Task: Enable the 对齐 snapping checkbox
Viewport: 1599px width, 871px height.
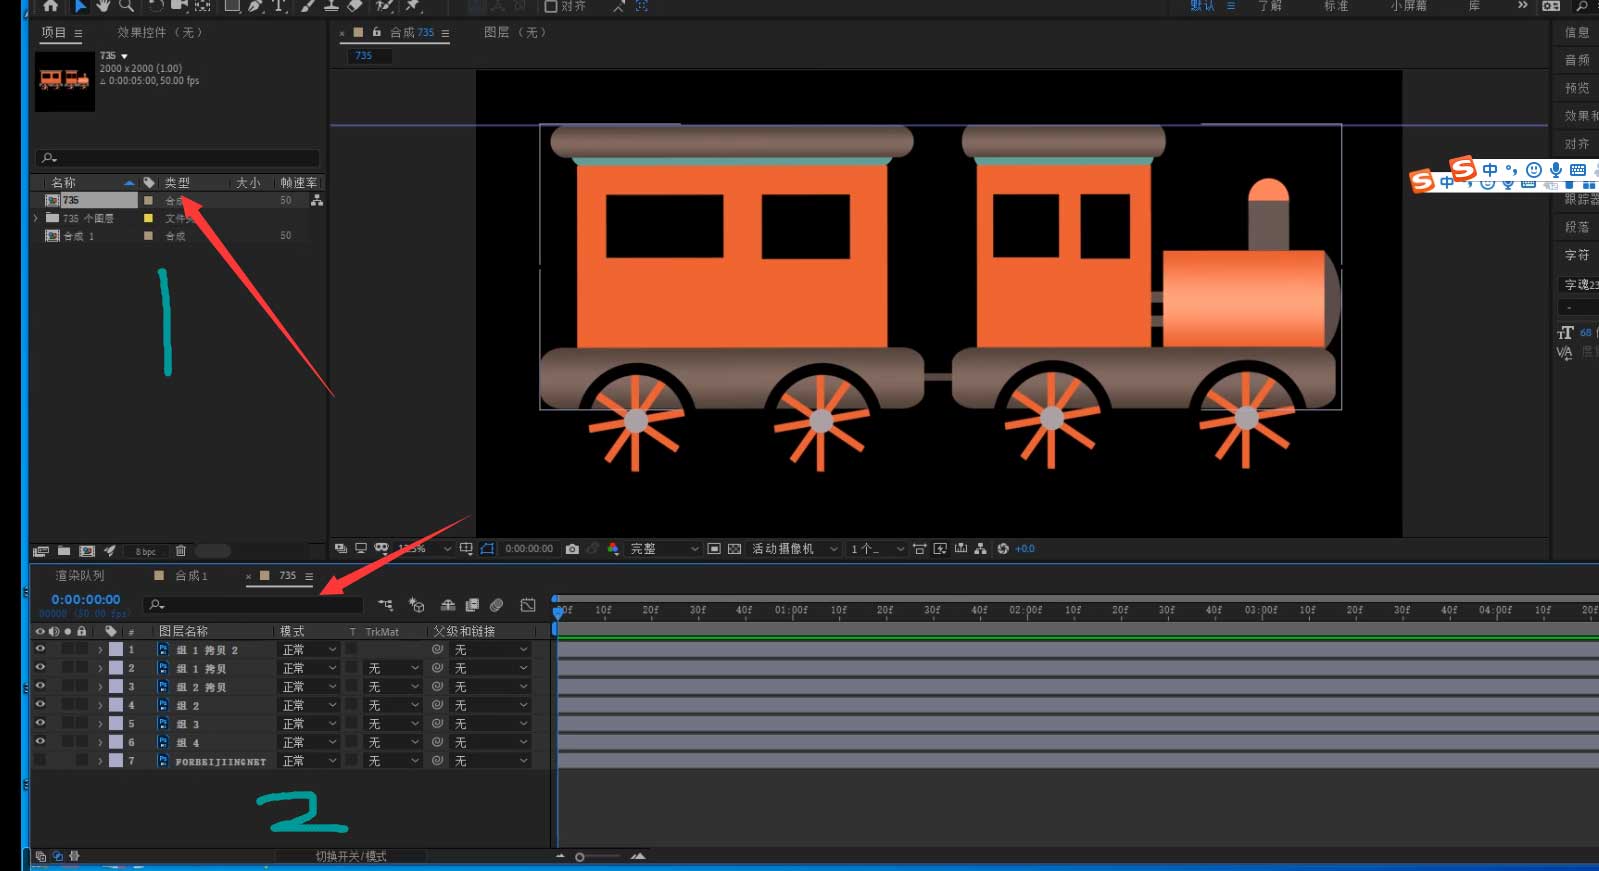Action: click(x=551, y=6)
